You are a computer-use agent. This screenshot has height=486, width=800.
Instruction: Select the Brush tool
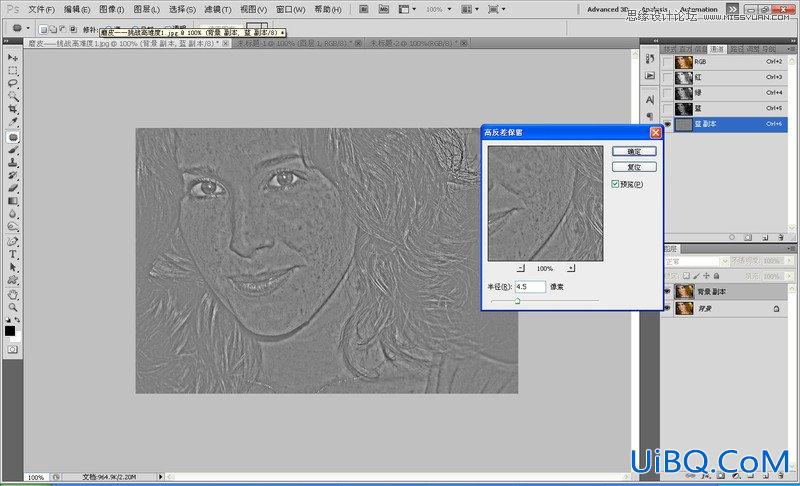point(13,150)
